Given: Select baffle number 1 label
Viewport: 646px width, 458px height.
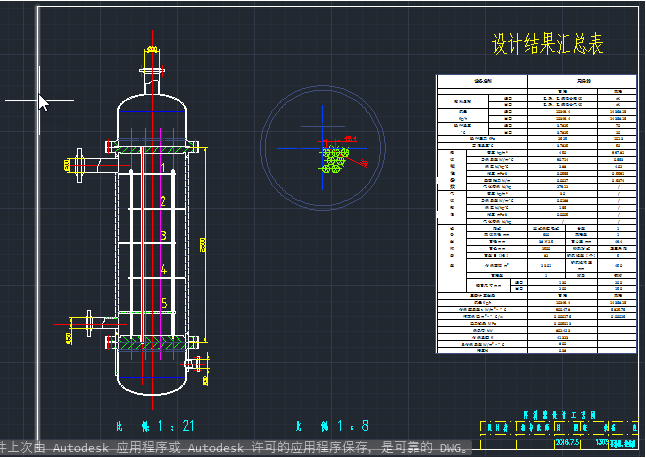Looking at the screenshot, I should (163, 168).
